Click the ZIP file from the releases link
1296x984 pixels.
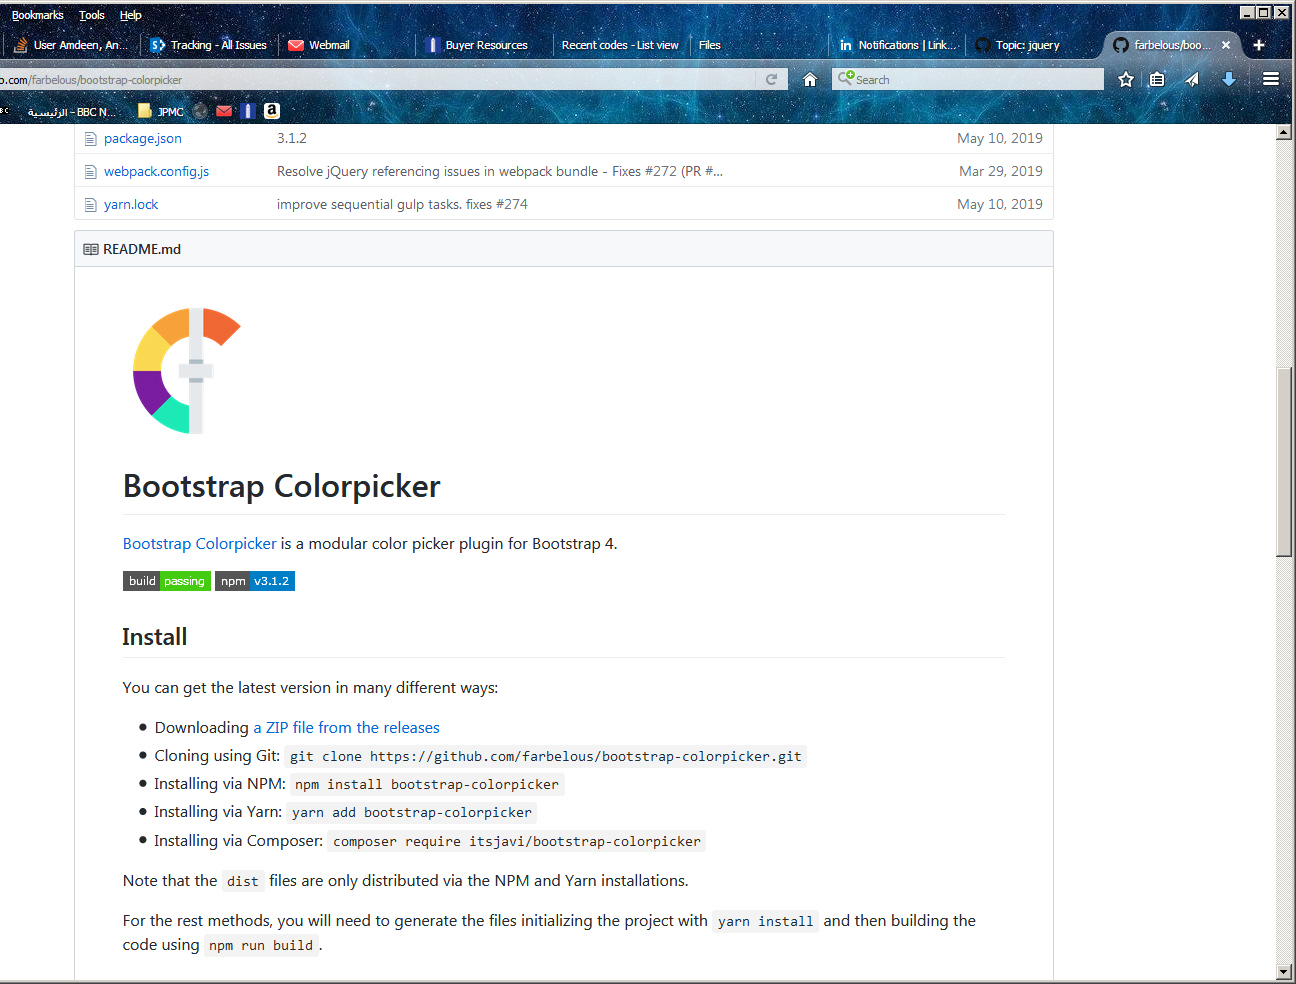tap(346, 728)
